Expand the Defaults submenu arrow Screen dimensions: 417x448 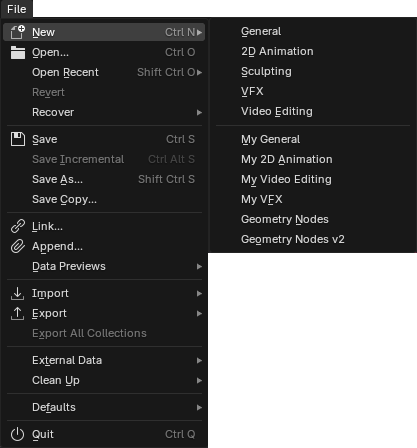coord(199,407)
